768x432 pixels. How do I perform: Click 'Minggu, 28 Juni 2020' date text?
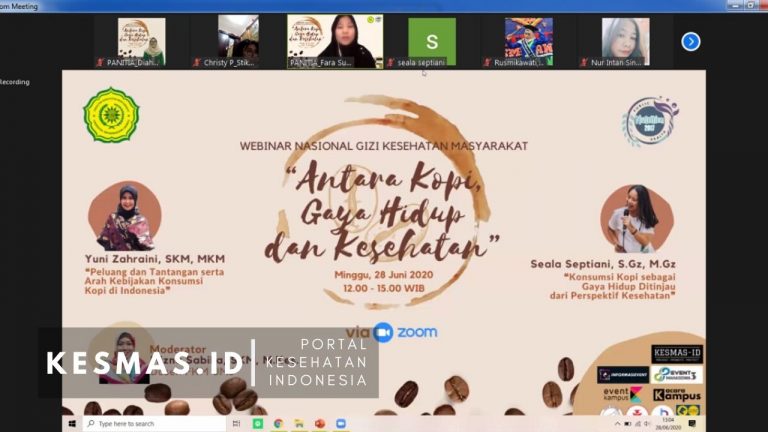pos(384,275)
